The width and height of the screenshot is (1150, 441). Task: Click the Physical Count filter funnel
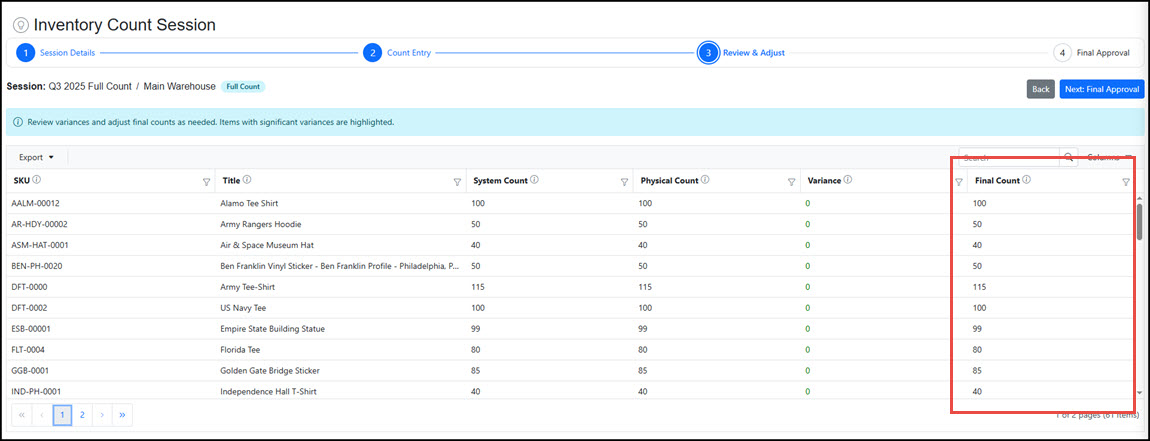point(791,182)
